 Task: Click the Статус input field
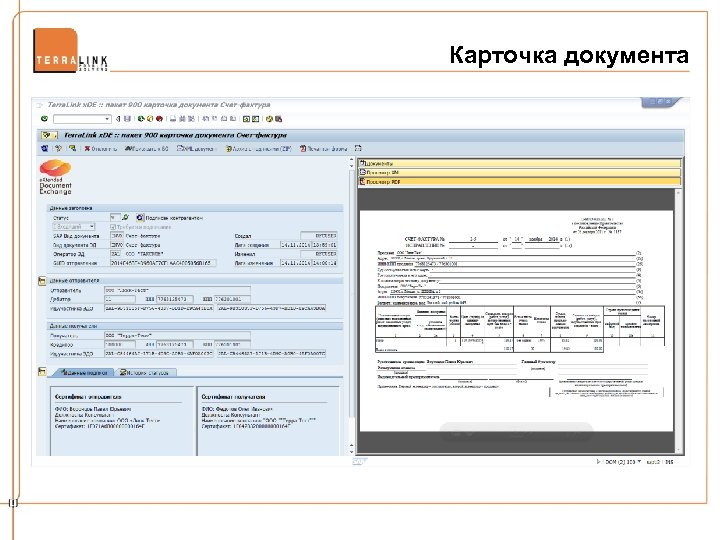(115, 218)
